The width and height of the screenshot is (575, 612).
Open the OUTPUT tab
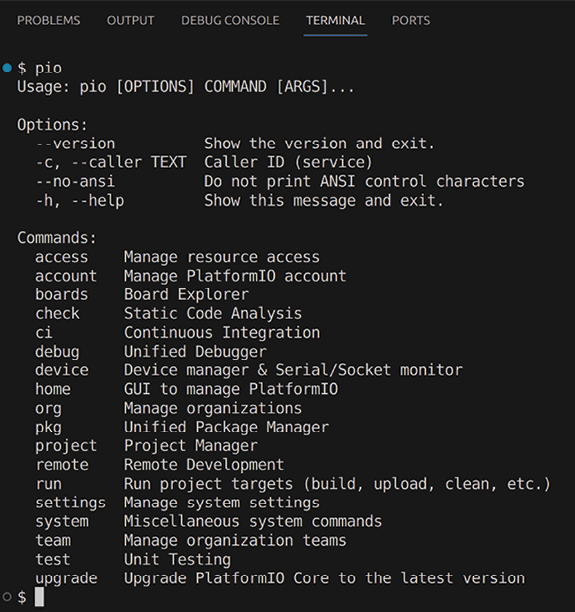130,20
